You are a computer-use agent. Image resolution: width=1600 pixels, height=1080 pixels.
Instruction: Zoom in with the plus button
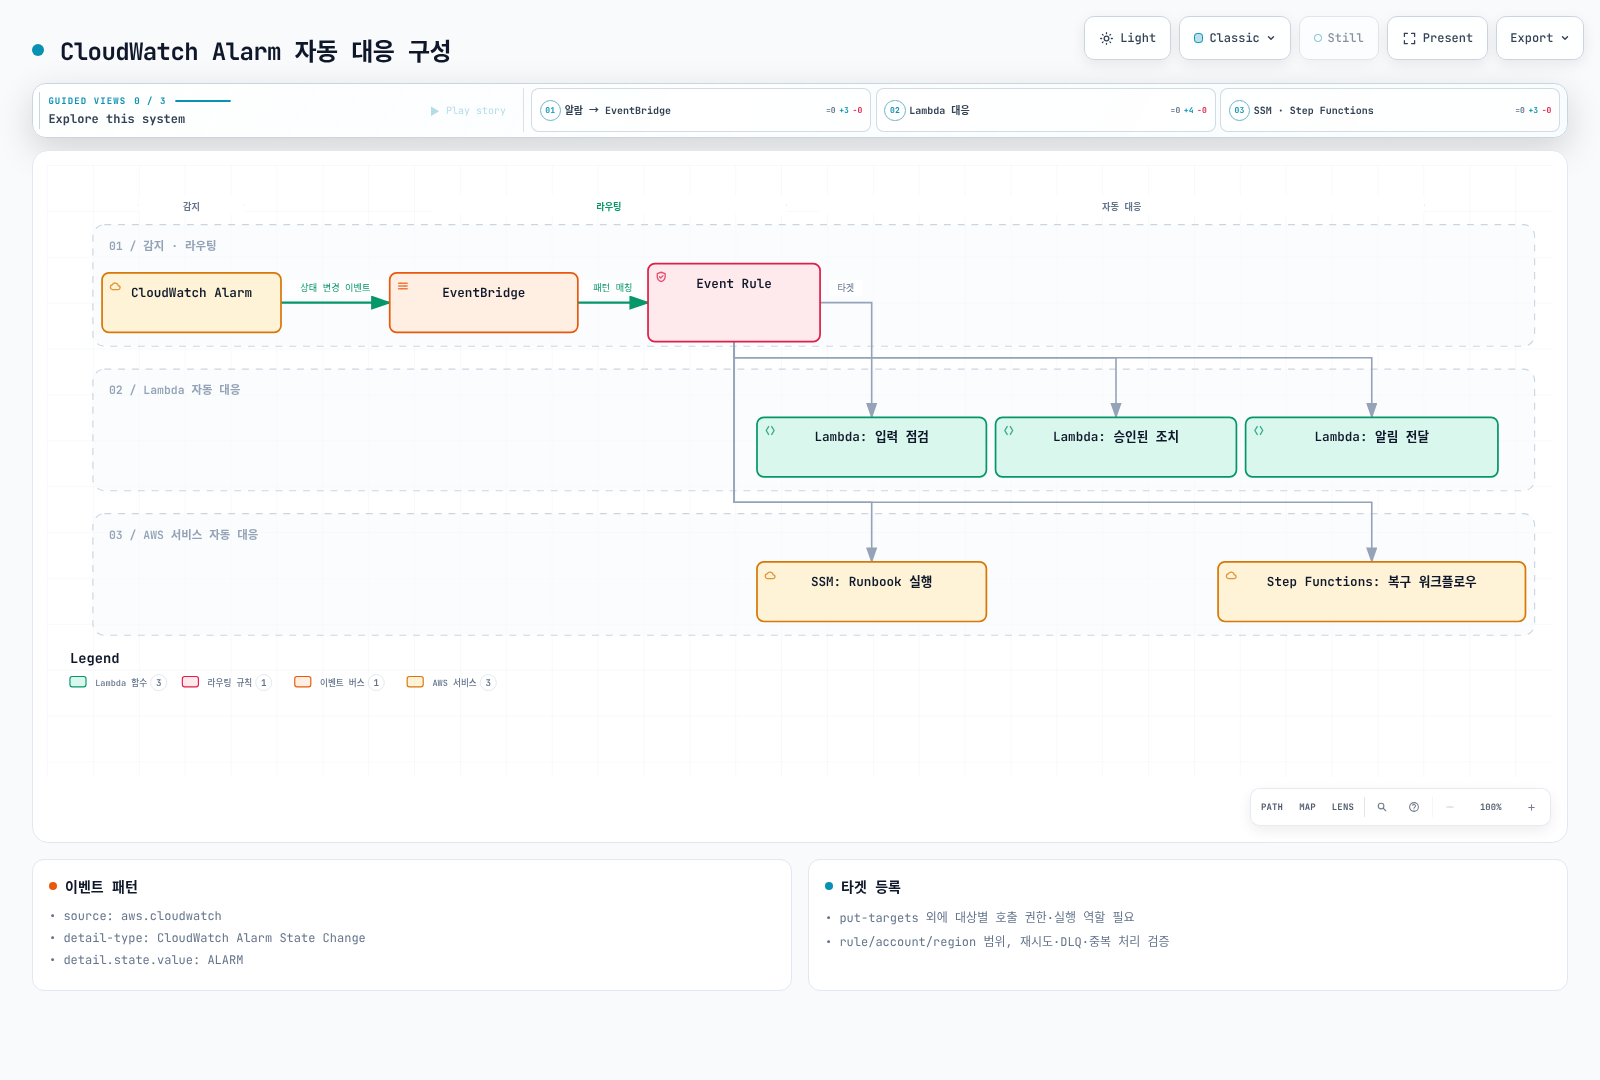click(x=1531, y=807)
